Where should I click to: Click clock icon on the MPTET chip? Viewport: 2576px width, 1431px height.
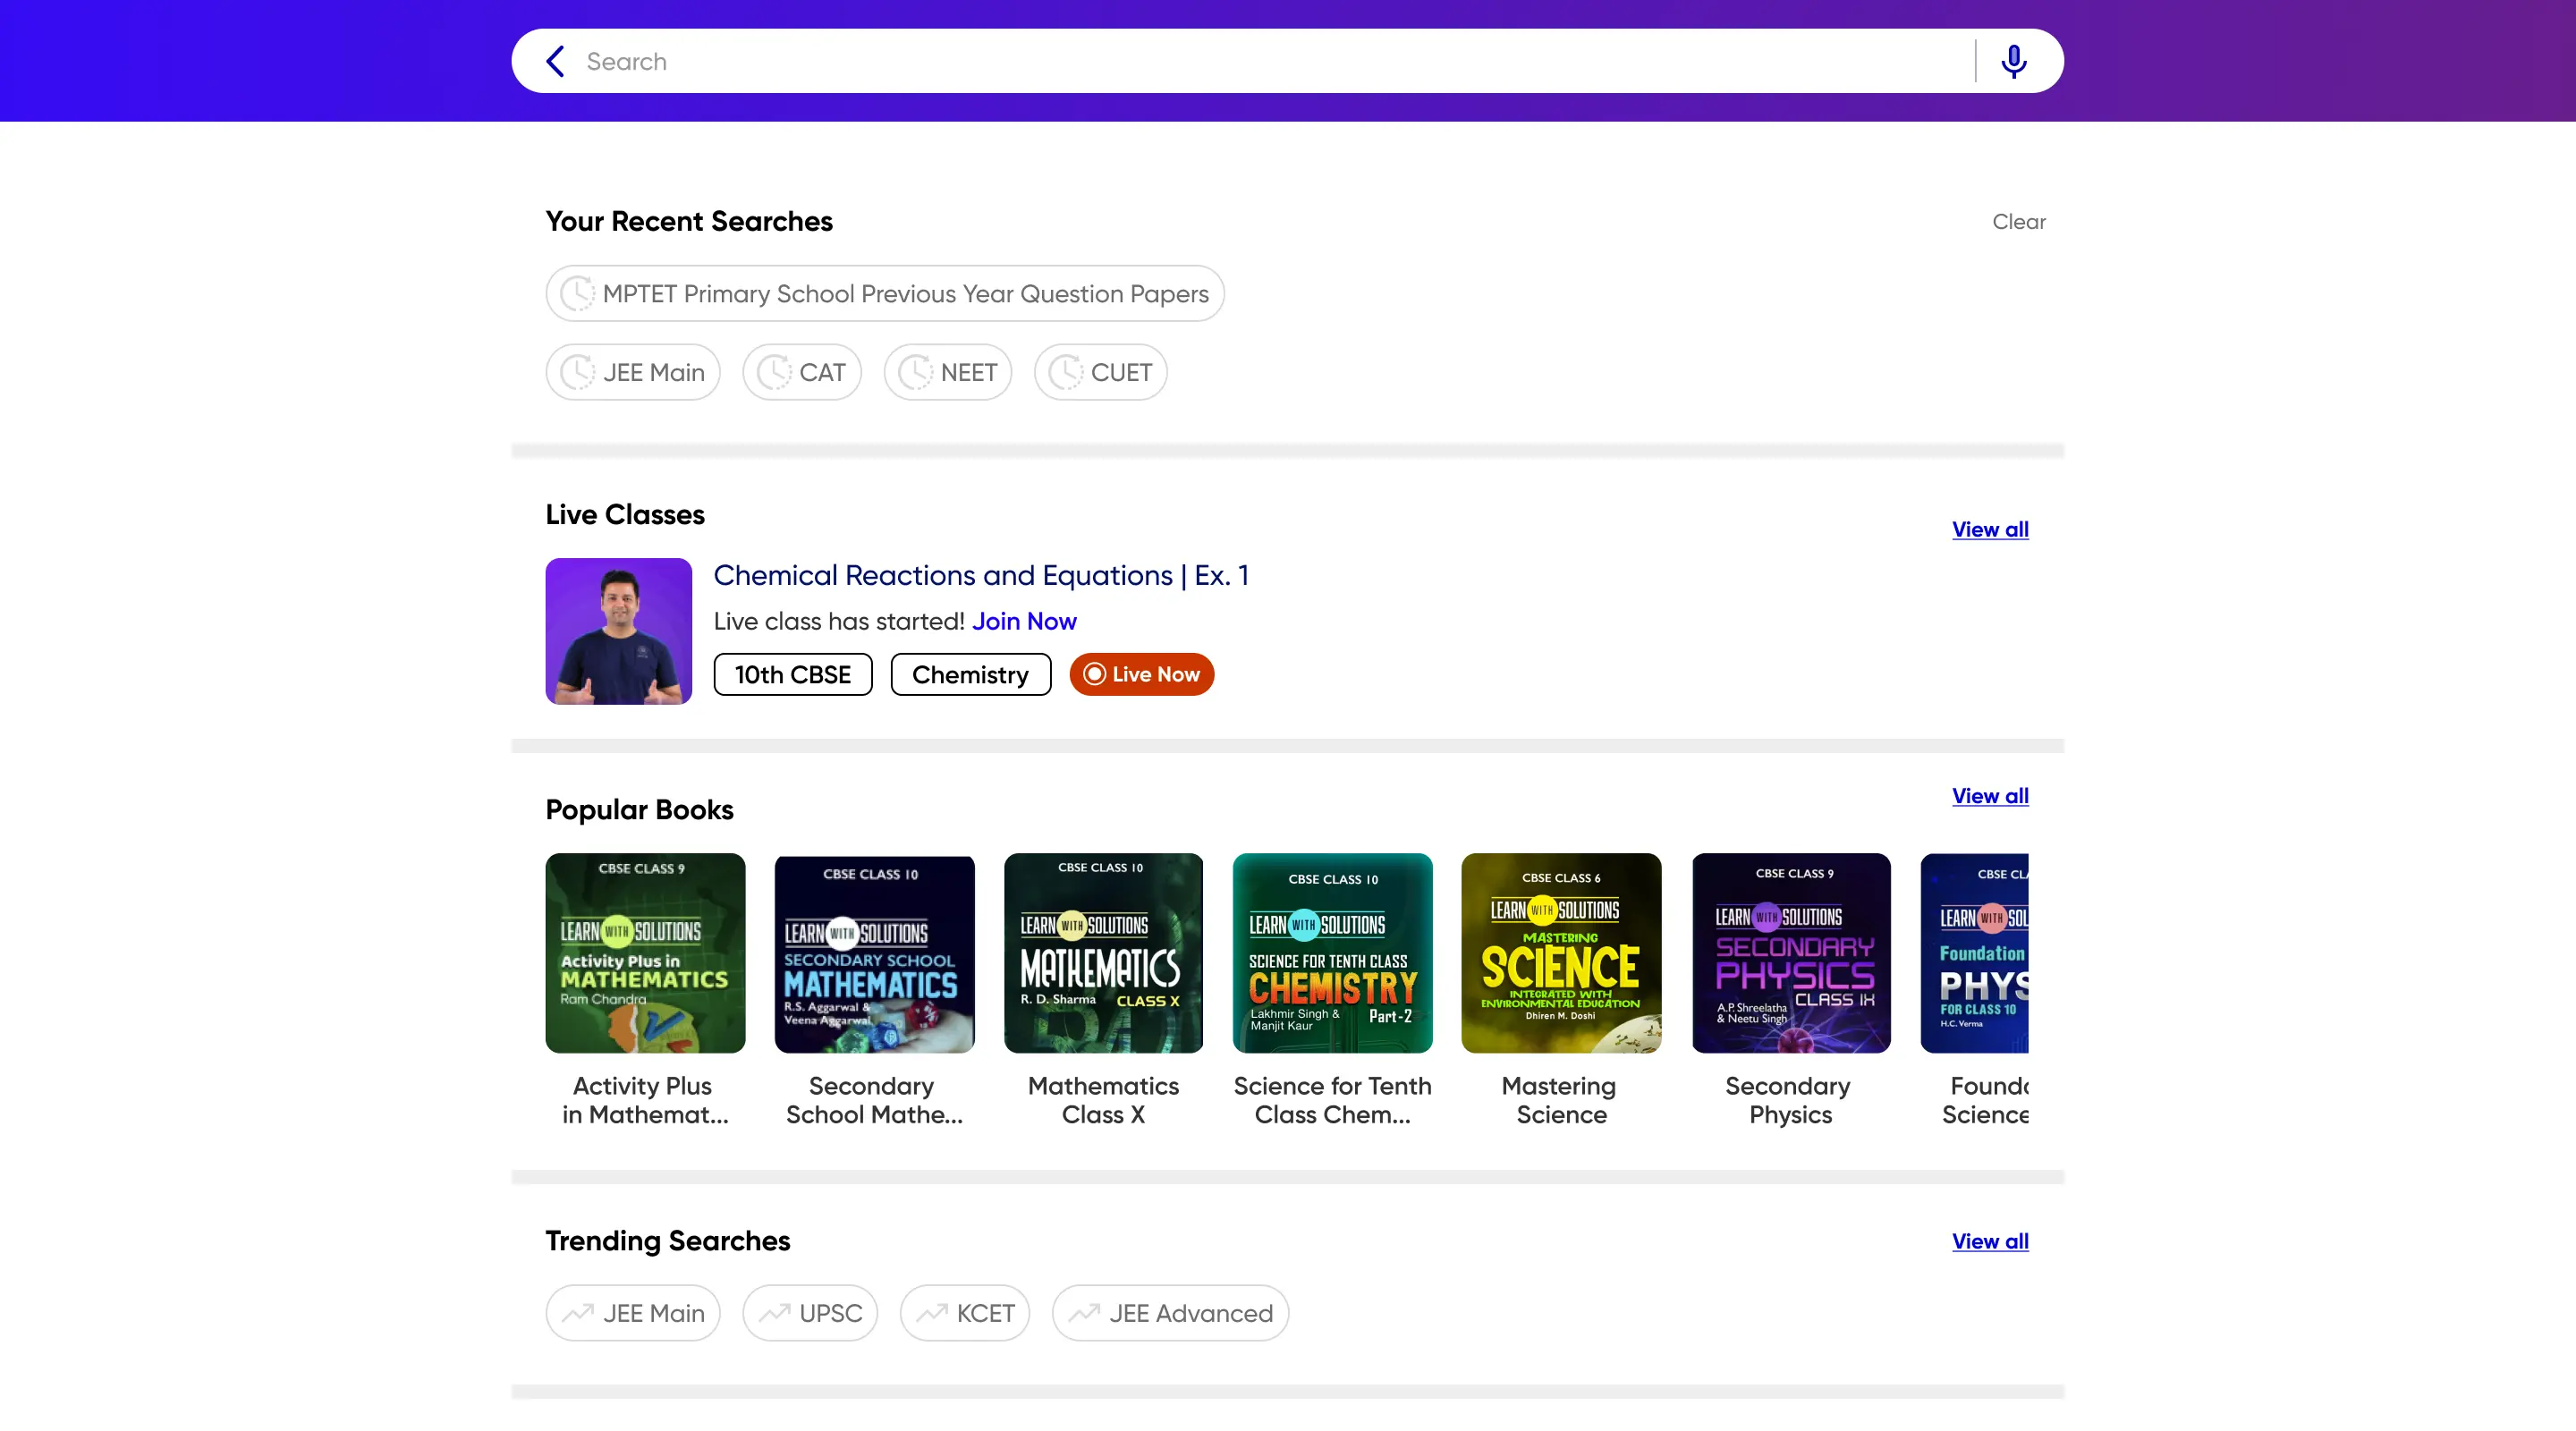pos(577,293)
